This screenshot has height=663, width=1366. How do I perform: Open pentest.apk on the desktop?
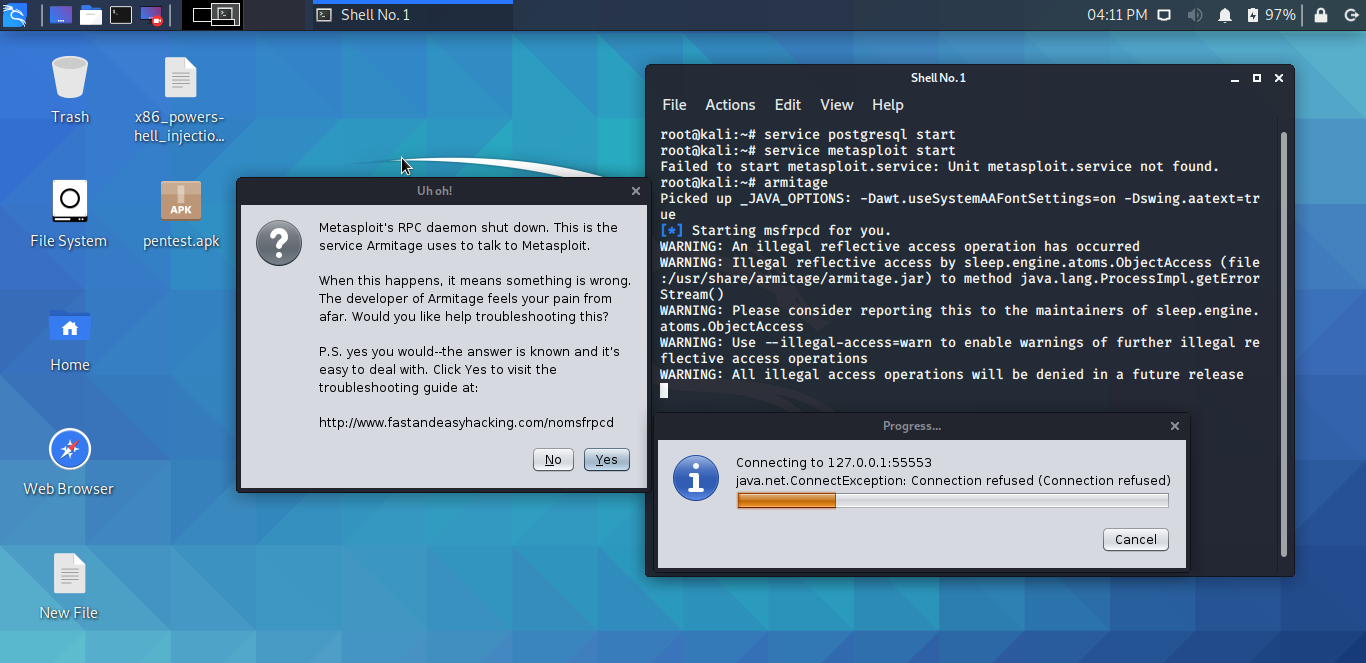(180, 201)
